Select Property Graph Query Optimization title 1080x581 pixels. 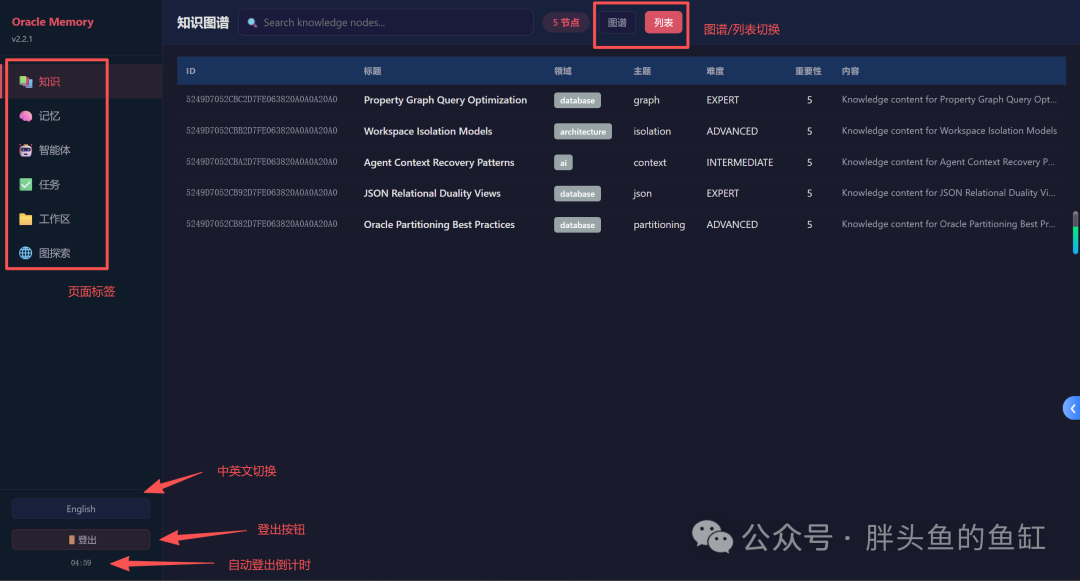pos(445,100)
